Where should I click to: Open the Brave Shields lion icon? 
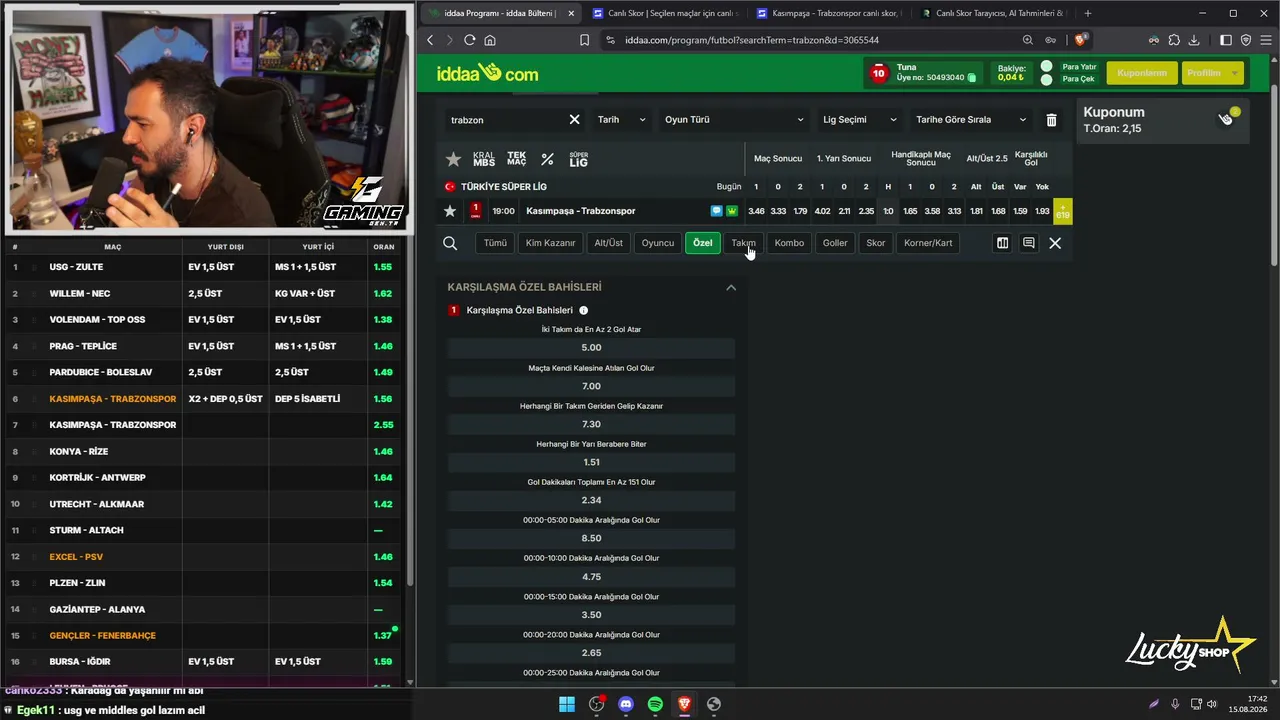pos(1081,40)
